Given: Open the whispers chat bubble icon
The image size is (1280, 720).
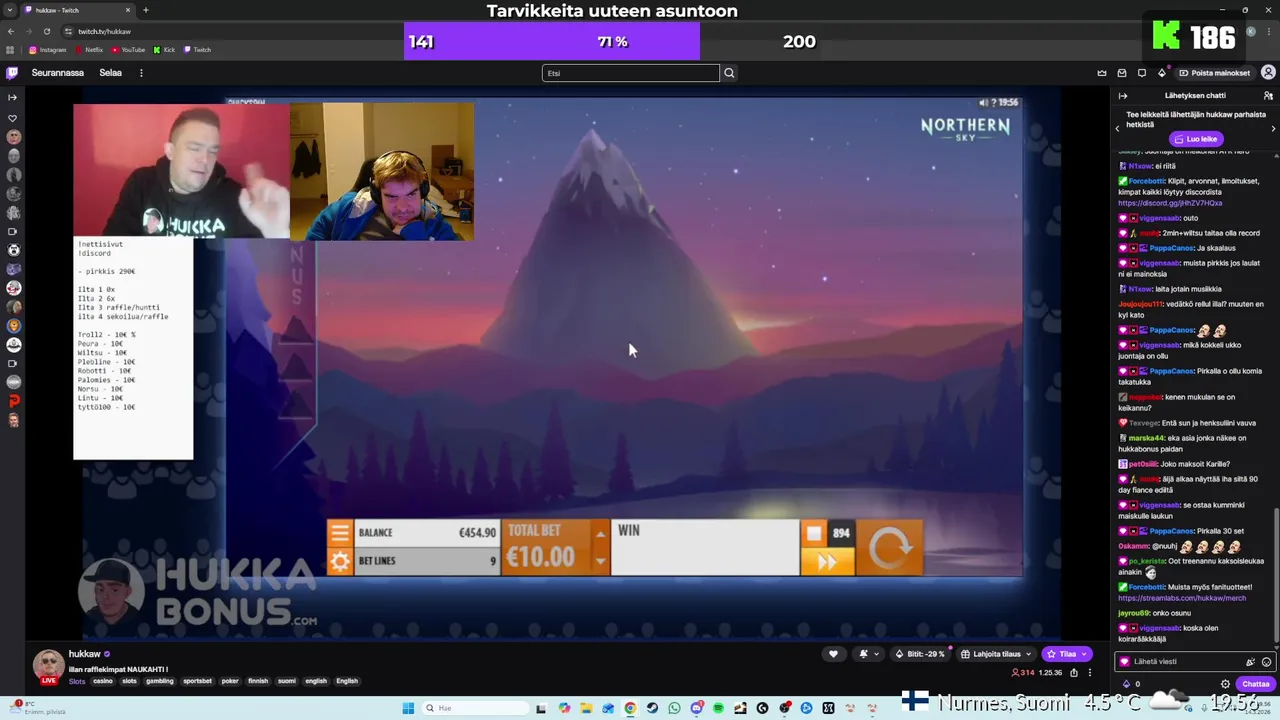Looking at the screenshot, I should click(1142, 73).
